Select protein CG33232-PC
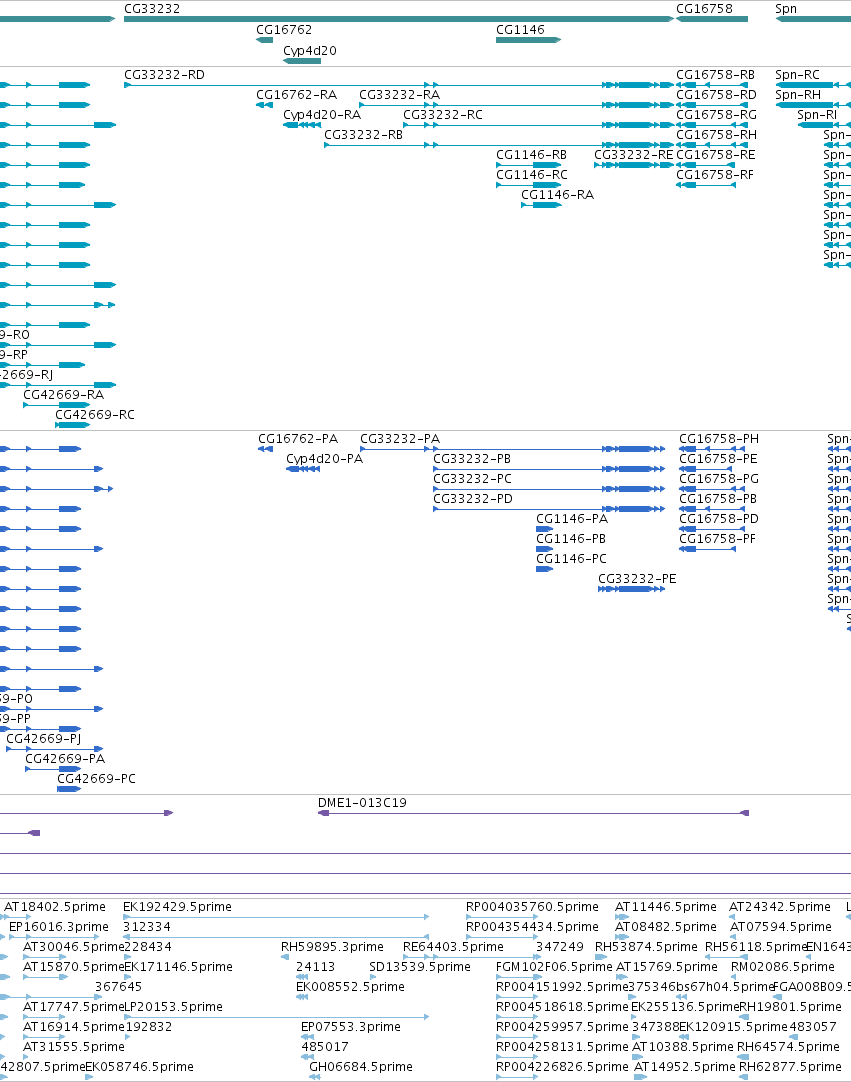Screen dimensions: 851x1082 (x=473, y=479)
